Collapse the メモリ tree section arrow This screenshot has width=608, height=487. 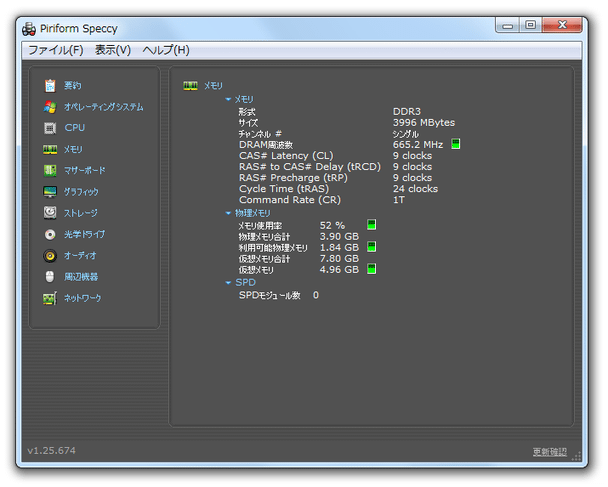tap(228, 100)
